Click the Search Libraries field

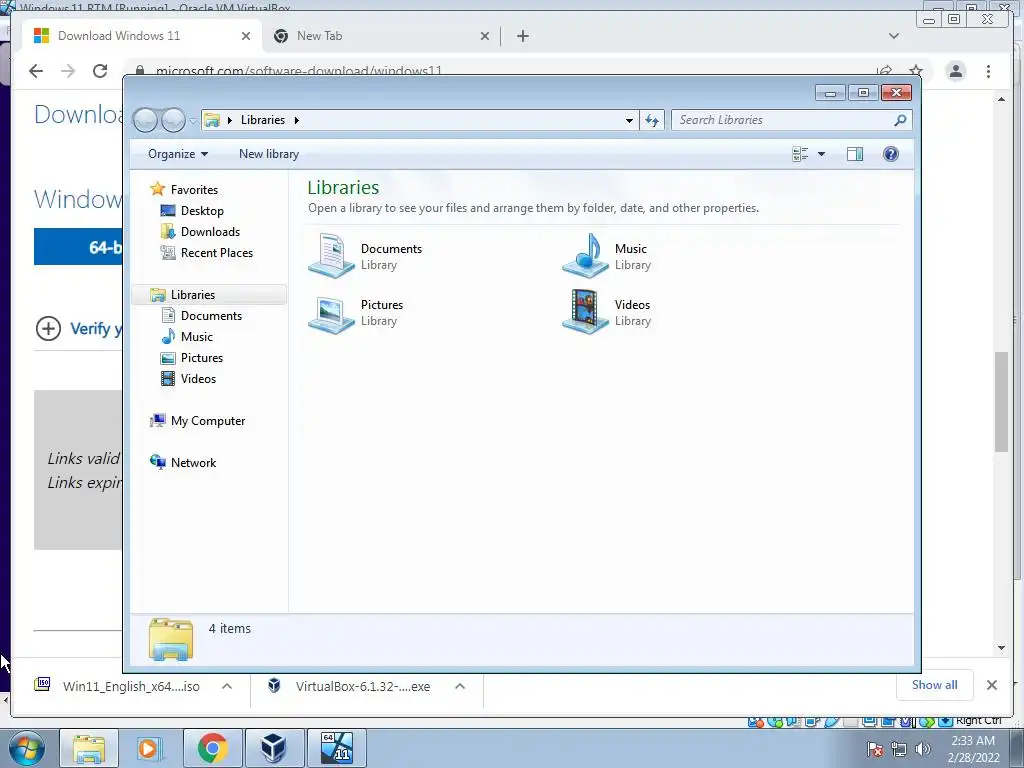coord(783,120)
